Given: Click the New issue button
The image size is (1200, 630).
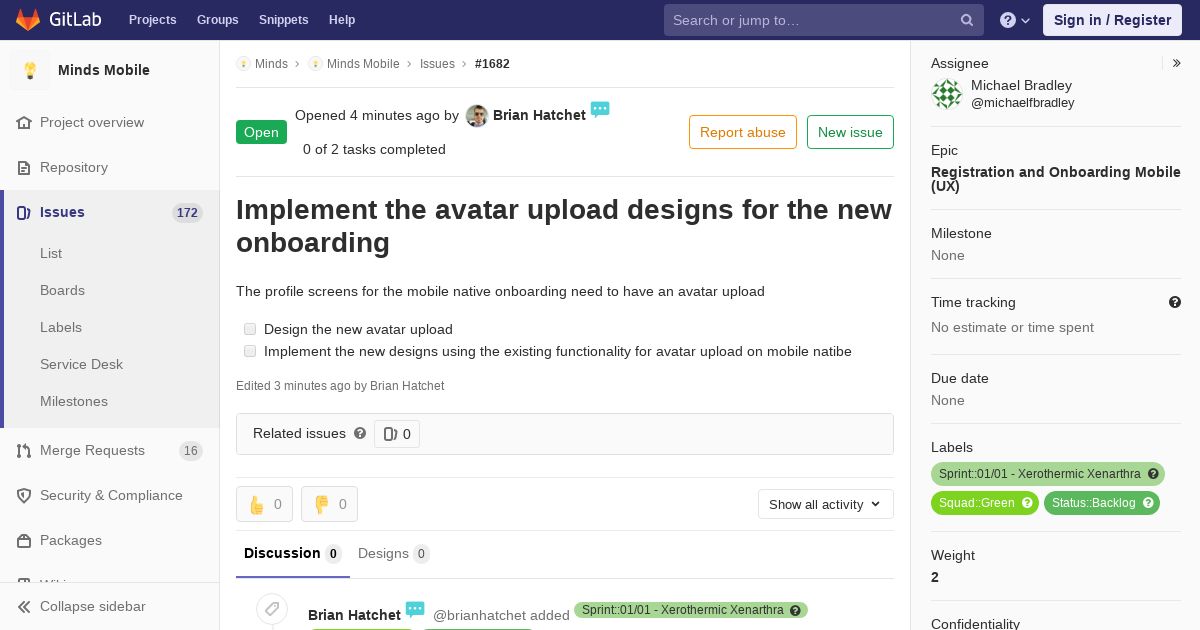Looking at the screenshot, I should click(x=850, y=132).
